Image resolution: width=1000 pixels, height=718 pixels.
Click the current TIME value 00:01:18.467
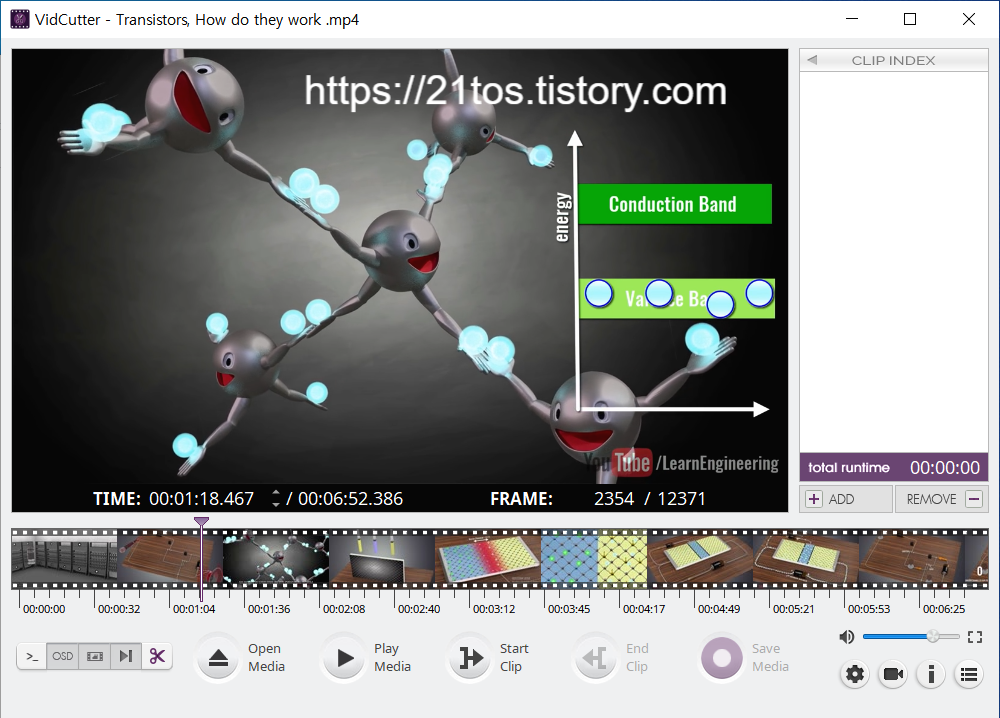pyautogui.click(x=202, y=498)
